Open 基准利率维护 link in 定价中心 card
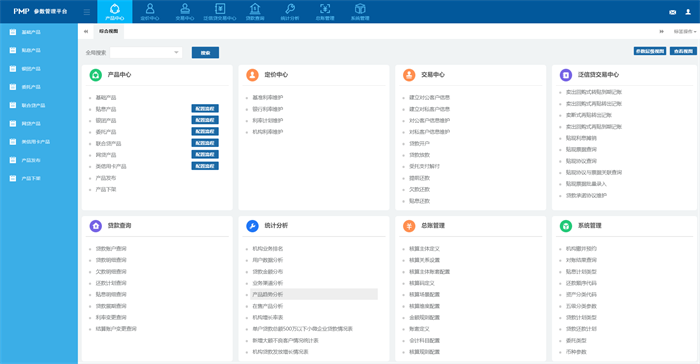Screen dimensions: 700x364 [x=267, y=97]
